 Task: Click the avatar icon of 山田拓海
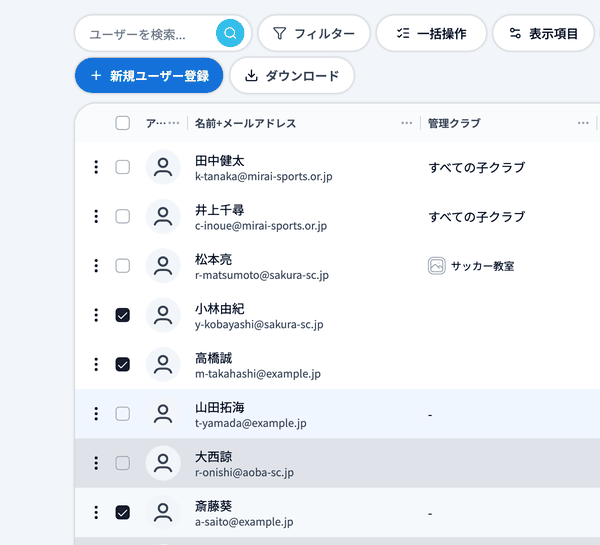(x=163, y=414)
